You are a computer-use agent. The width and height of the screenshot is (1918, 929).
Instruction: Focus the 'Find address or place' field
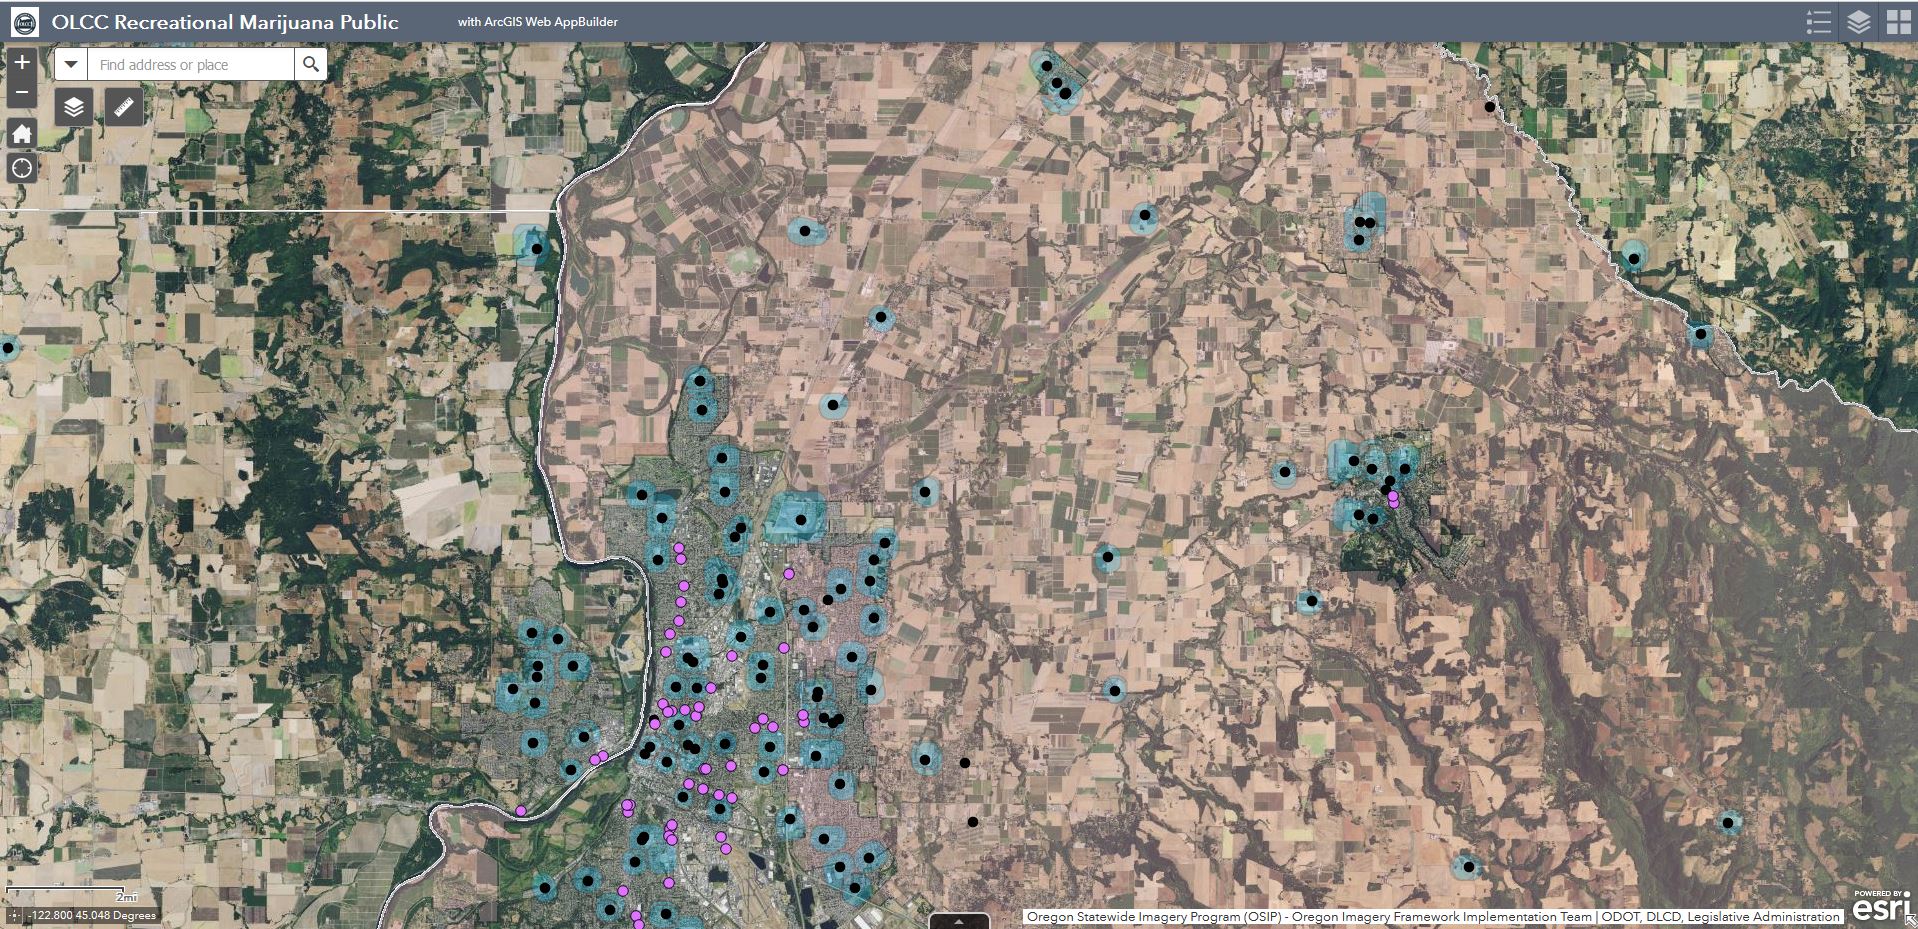[x=190, y=65]
